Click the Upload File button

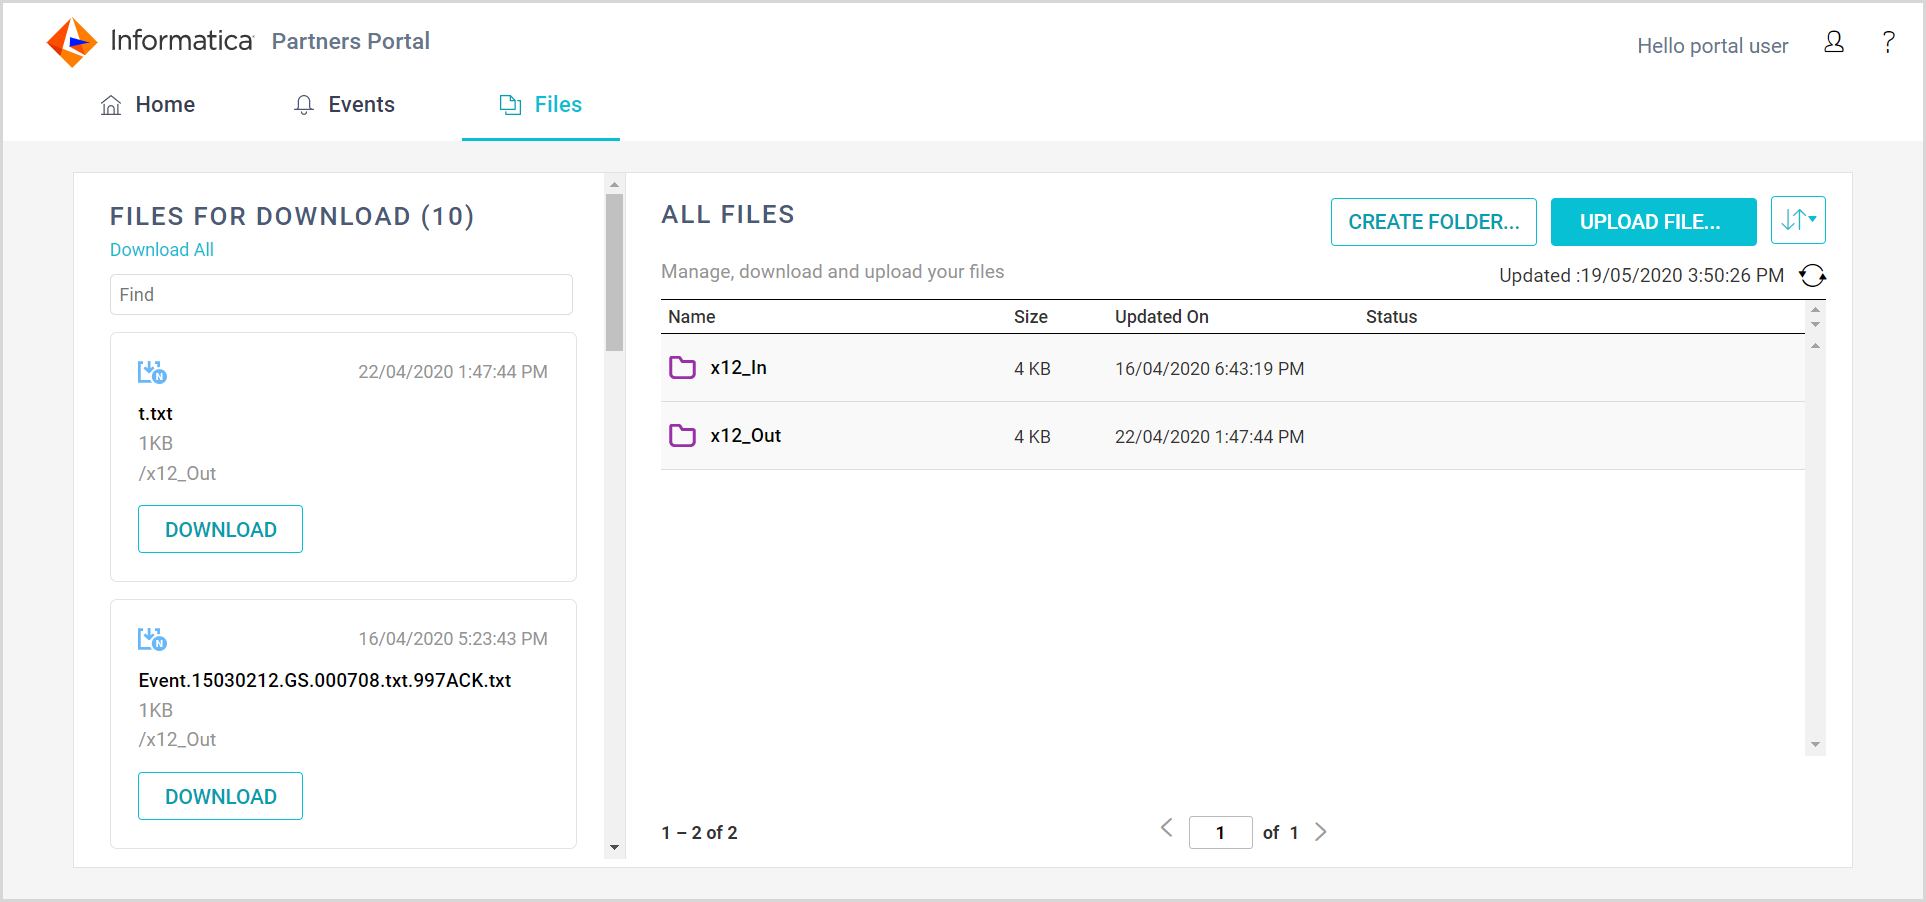pyautogui.click(x=1653, y=222)
